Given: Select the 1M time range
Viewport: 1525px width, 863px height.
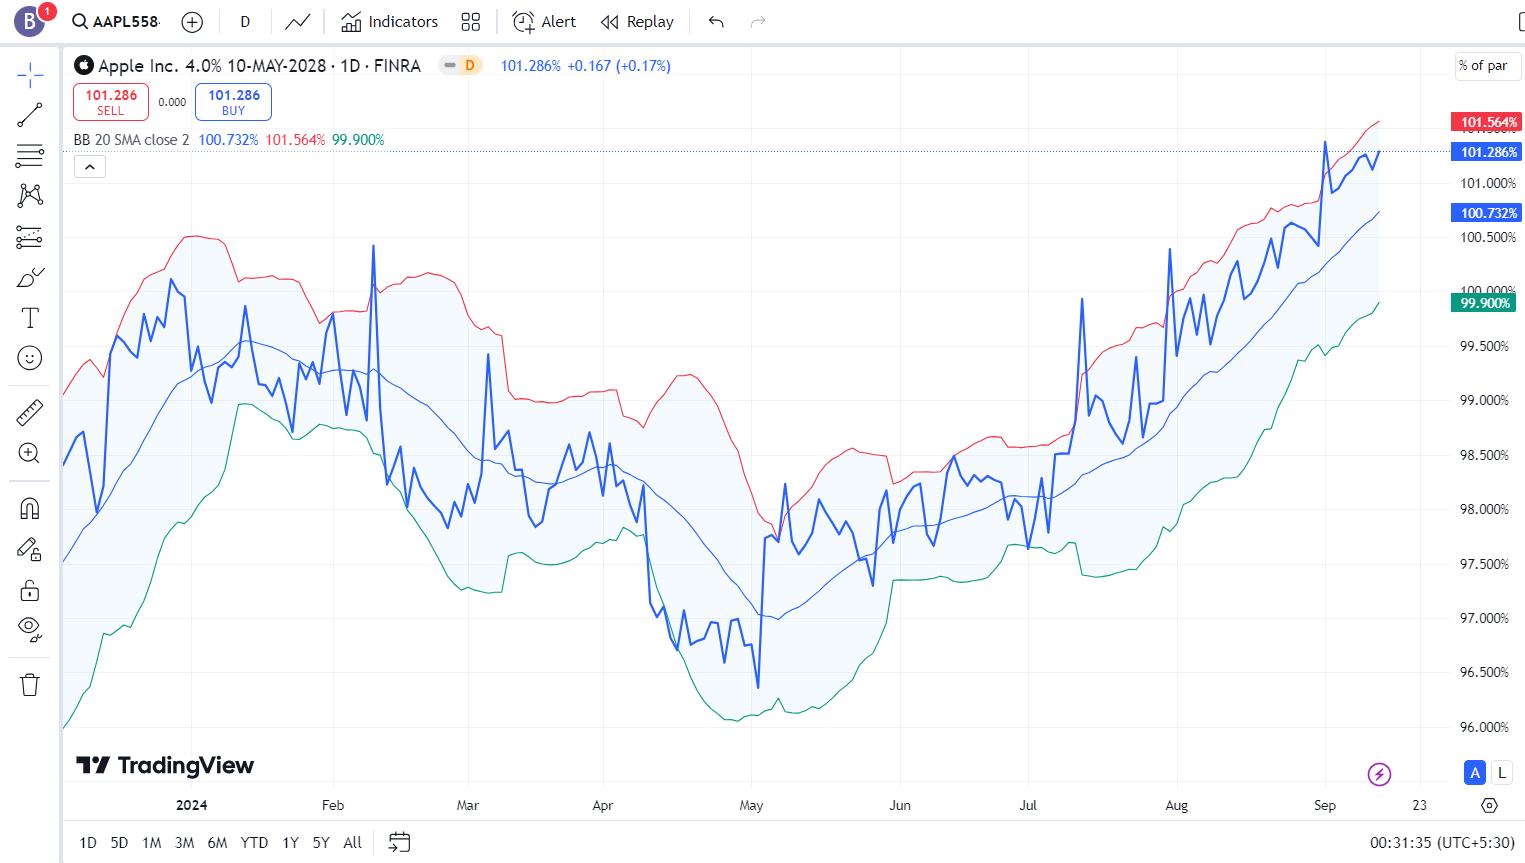Looking at the screenshot, I should pyautogui.click(x=152, y=843).
